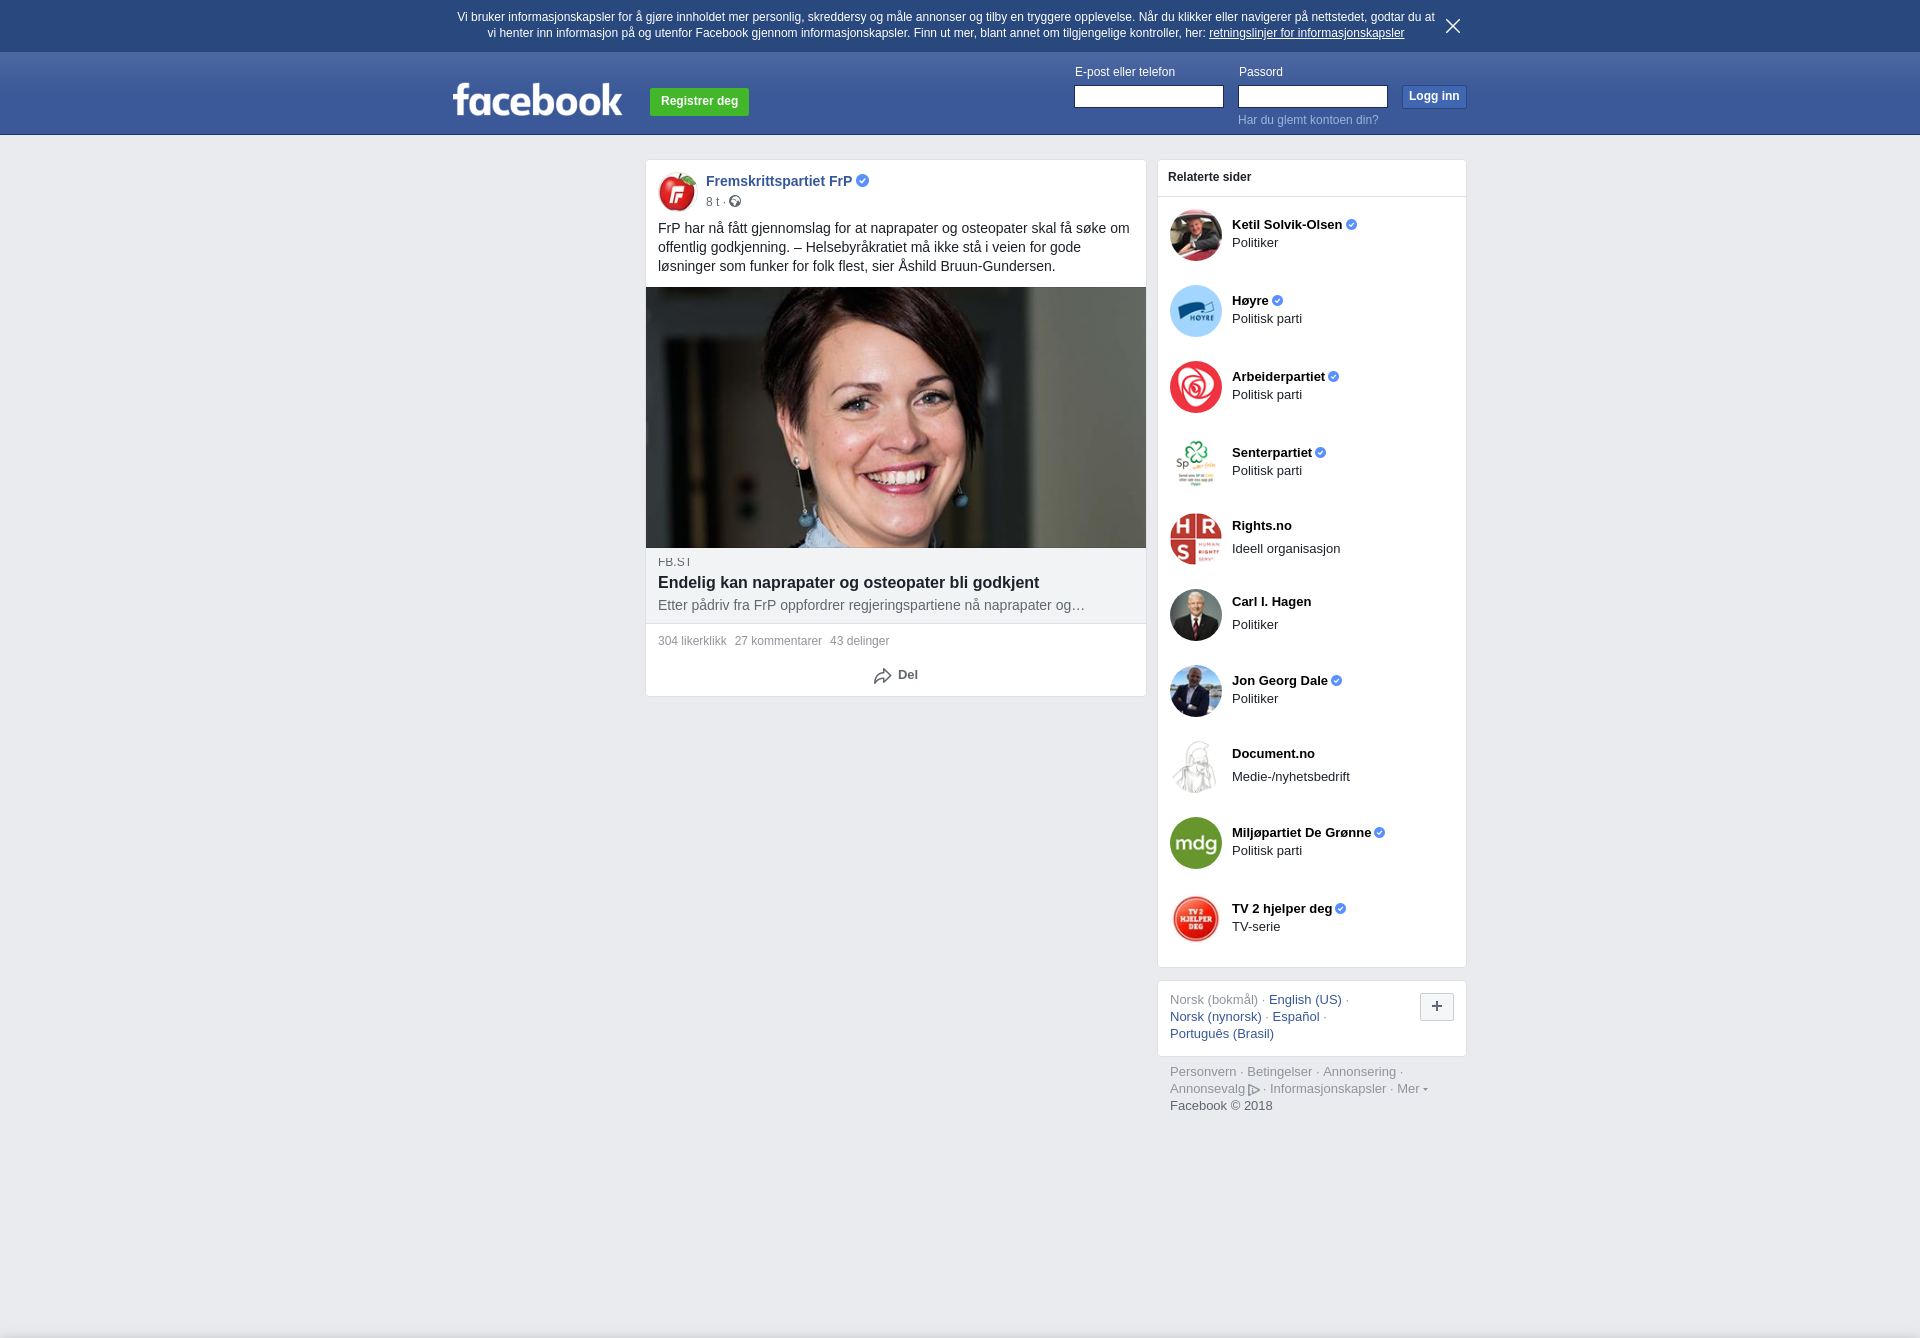Open Jon Georg Dale profile picture
Image resolution: width=1920 pixels, height=1338 pixels.
[1196, 691]
